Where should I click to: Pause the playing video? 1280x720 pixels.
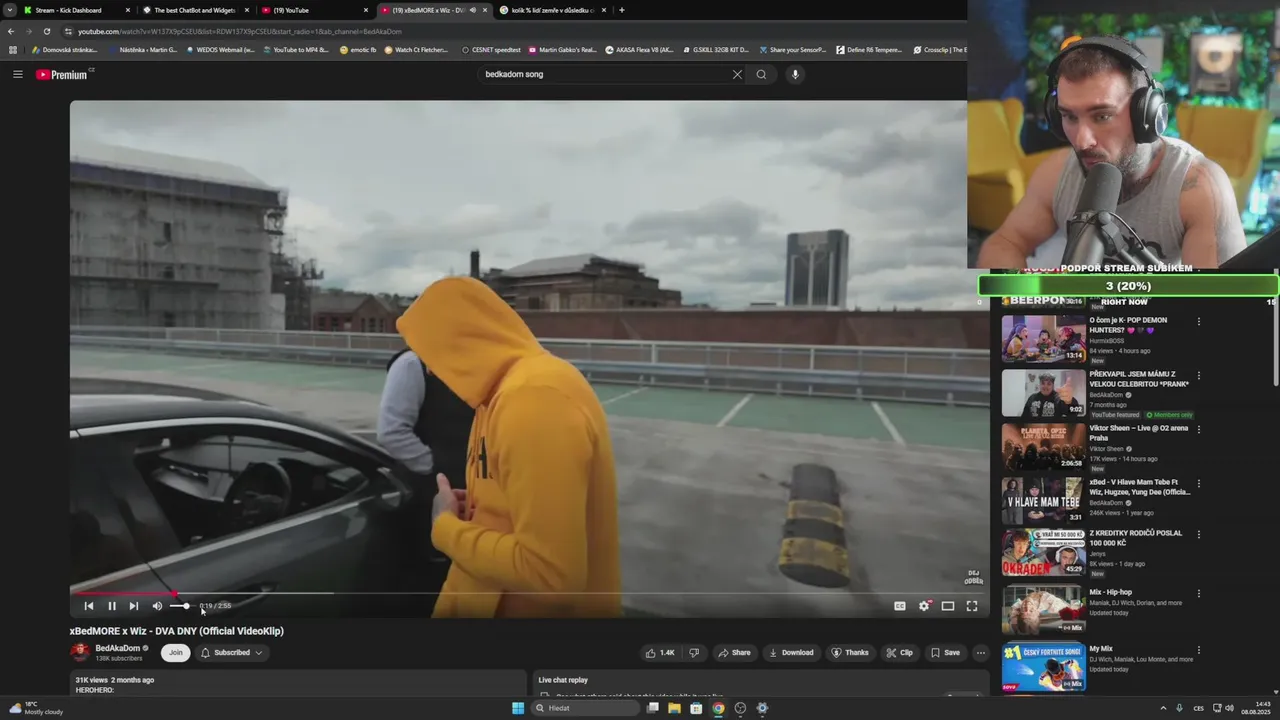(x=112, y=606)
